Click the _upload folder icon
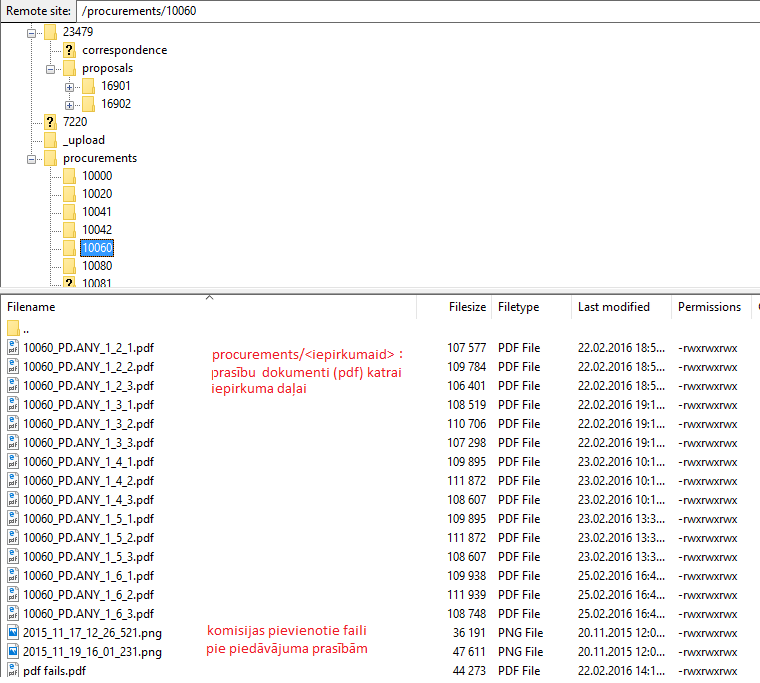760x683 pixels. (50, 140)
